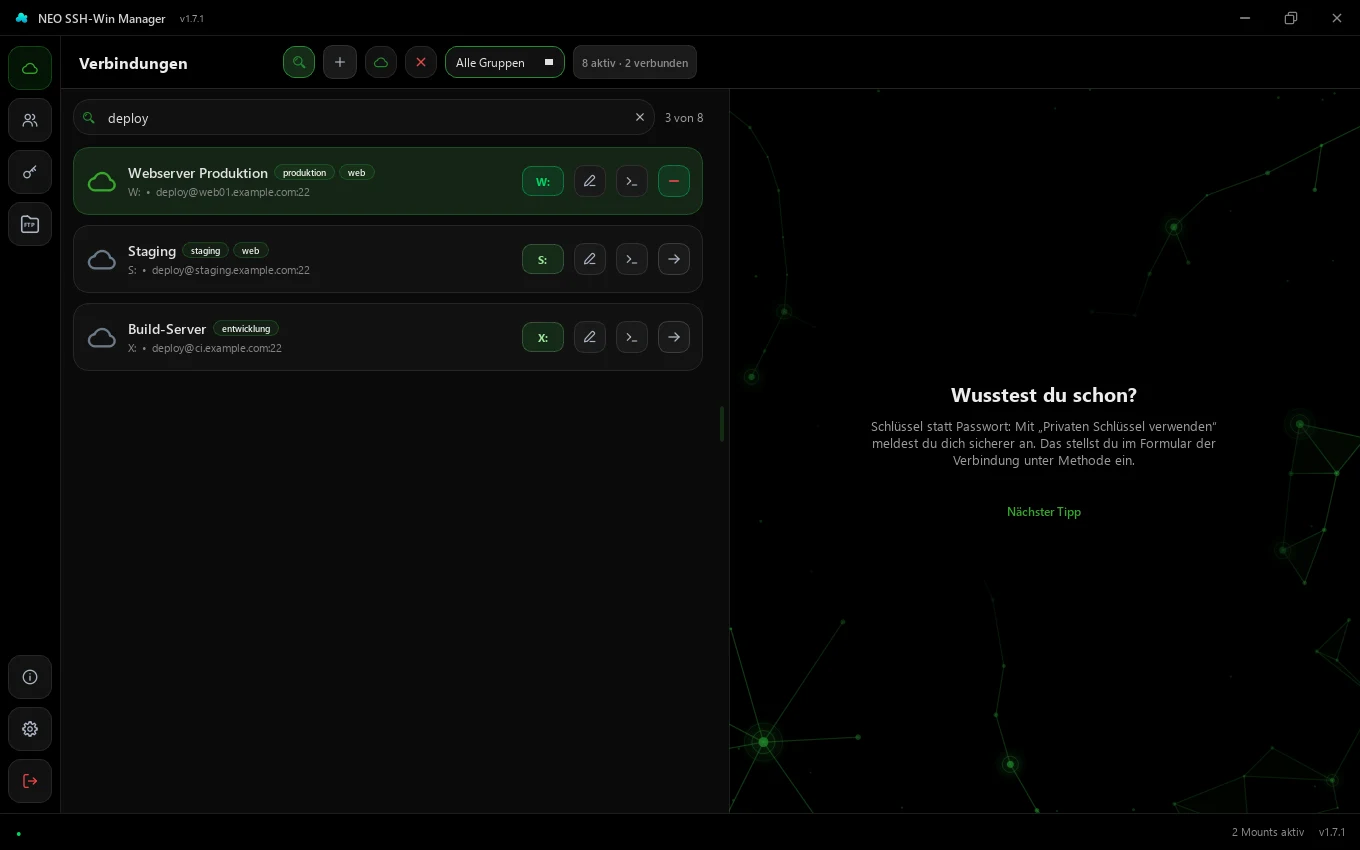Image resolution: width=1360 pixels, height=850 pixels.
Task: Open a terminal for Webserver Produktion
Action: click(632, 181)
